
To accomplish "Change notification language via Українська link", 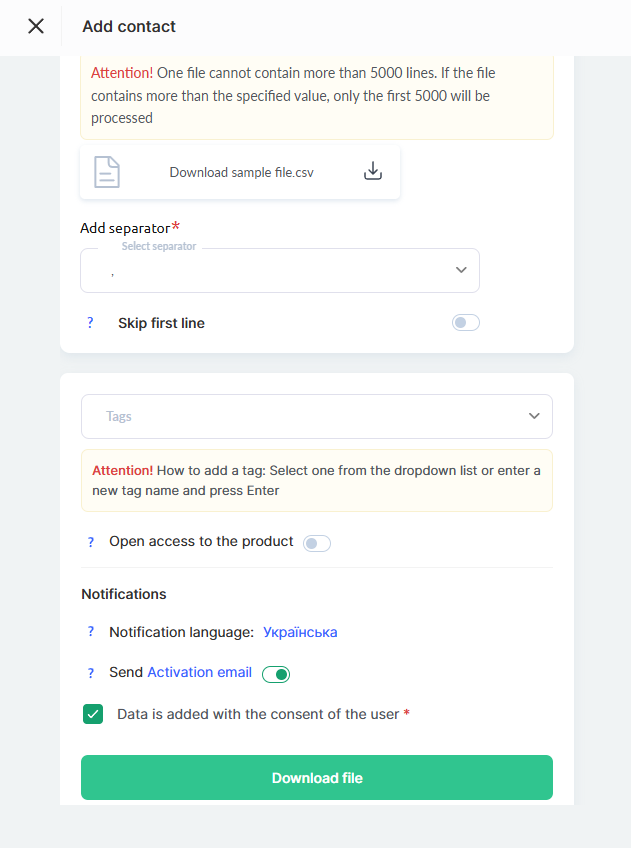I will (300, 632).
